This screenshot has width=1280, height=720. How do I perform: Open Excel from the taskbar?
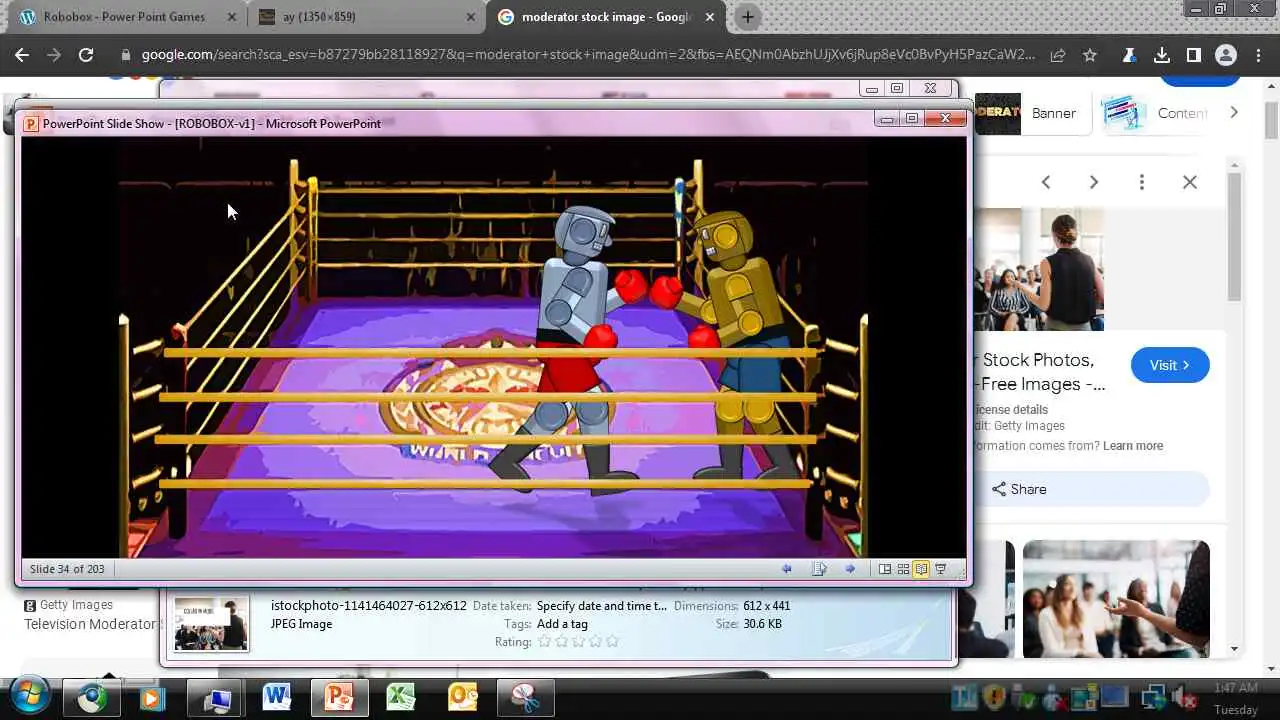pos(401,697)
